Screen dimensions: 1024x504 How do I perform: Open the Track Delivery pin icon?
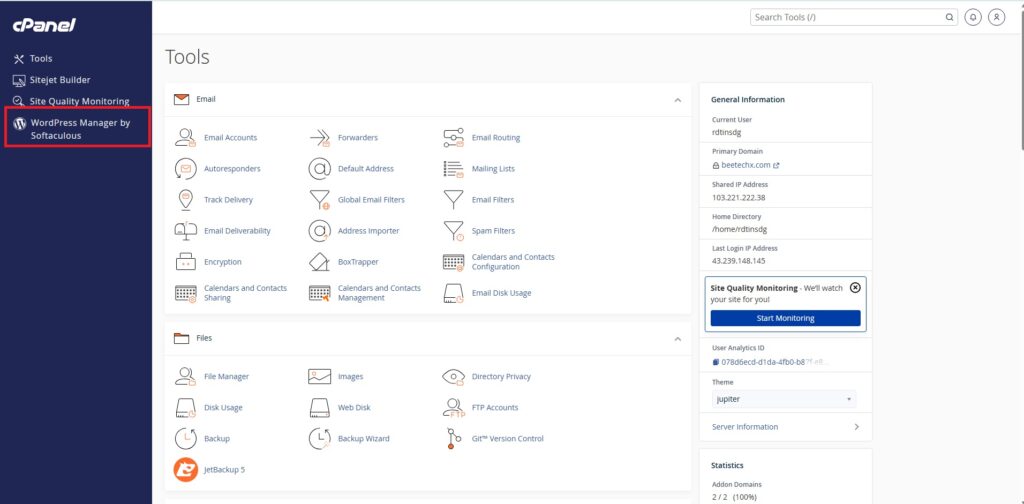tap(185, 200)
